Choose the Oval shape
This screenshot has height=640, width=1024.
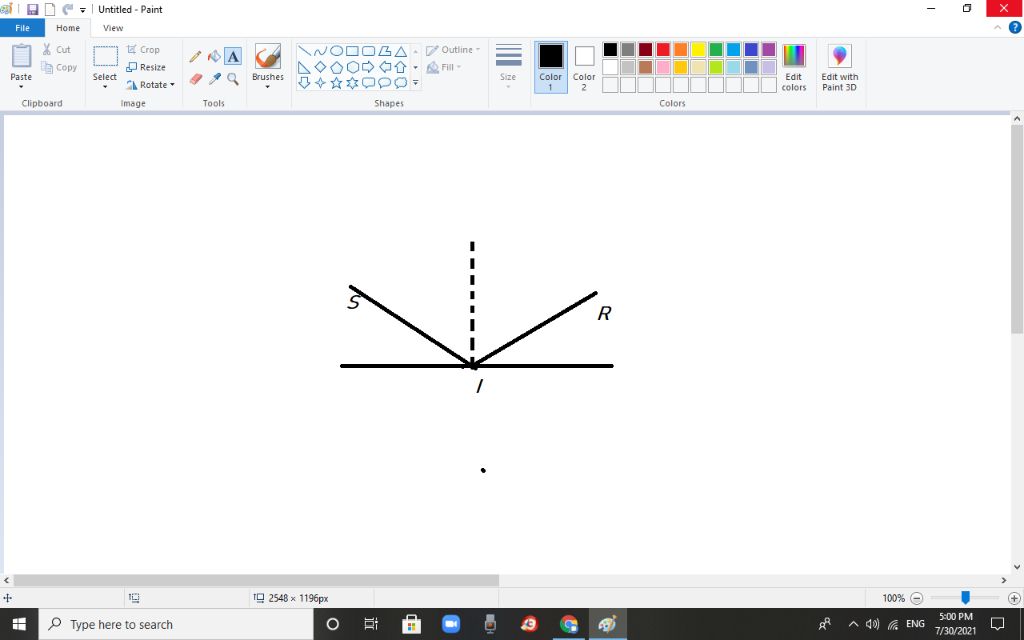tap(336, 51)
